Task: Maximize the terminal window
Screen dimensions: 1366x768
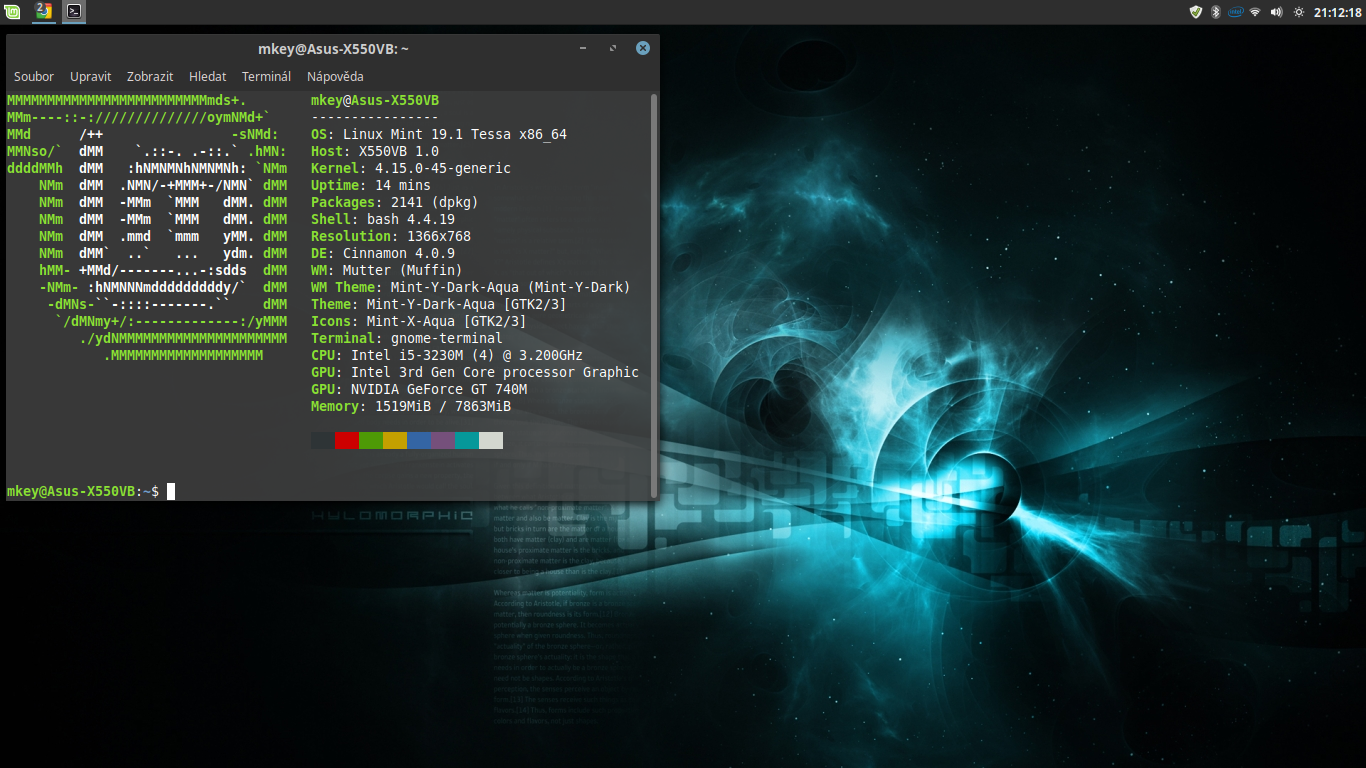Action: point(613,48)
